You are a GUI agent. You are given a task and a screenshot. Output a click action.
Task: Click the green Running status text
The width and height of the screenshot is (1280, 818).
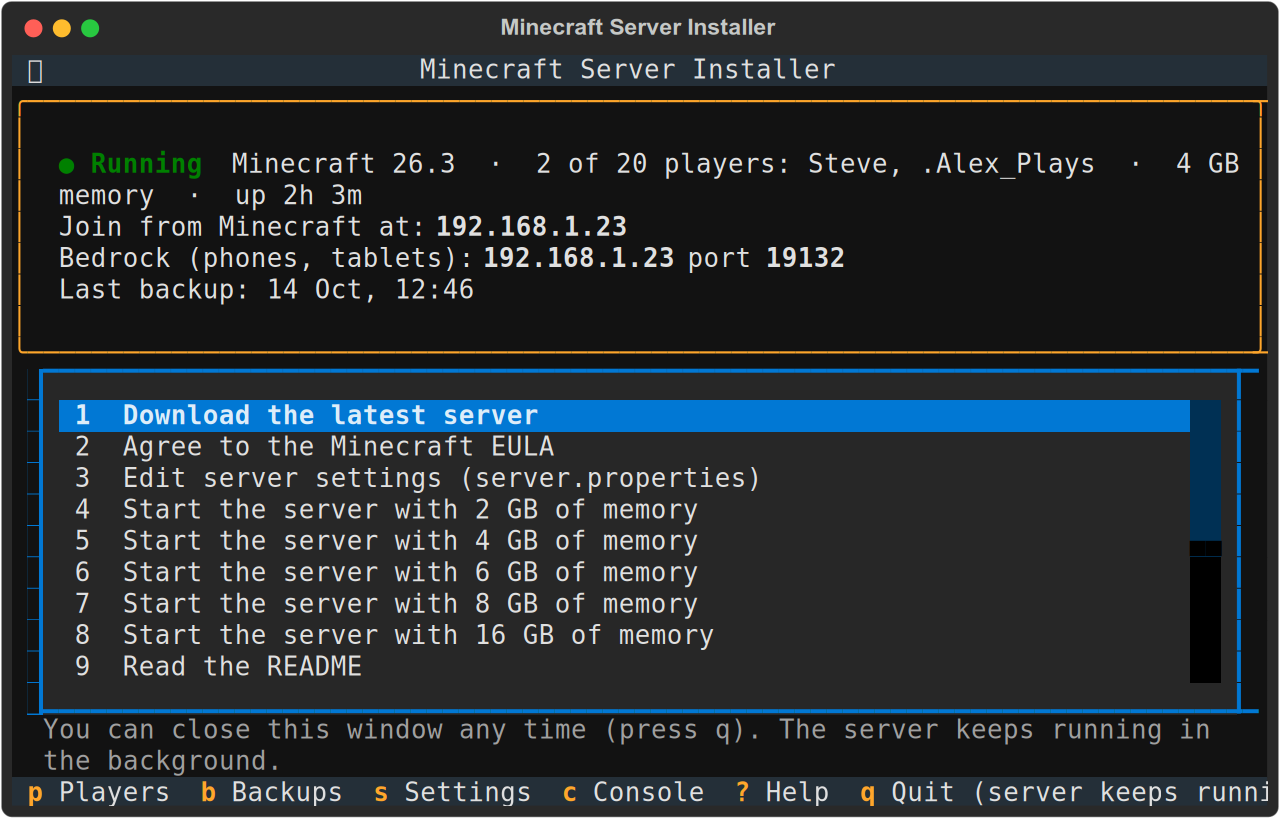point(147,164)
